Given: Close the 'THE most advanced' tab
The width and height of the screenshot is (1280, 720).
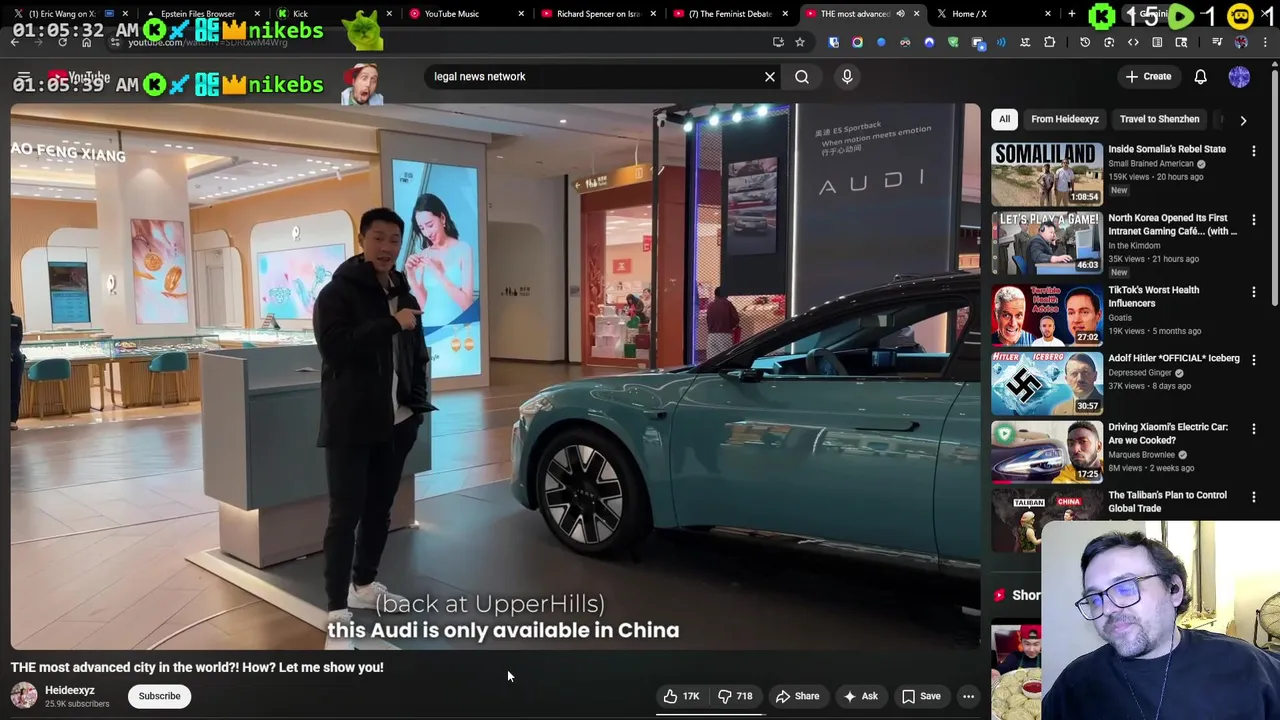Looking at the screenshot, I should click(916, 14).
